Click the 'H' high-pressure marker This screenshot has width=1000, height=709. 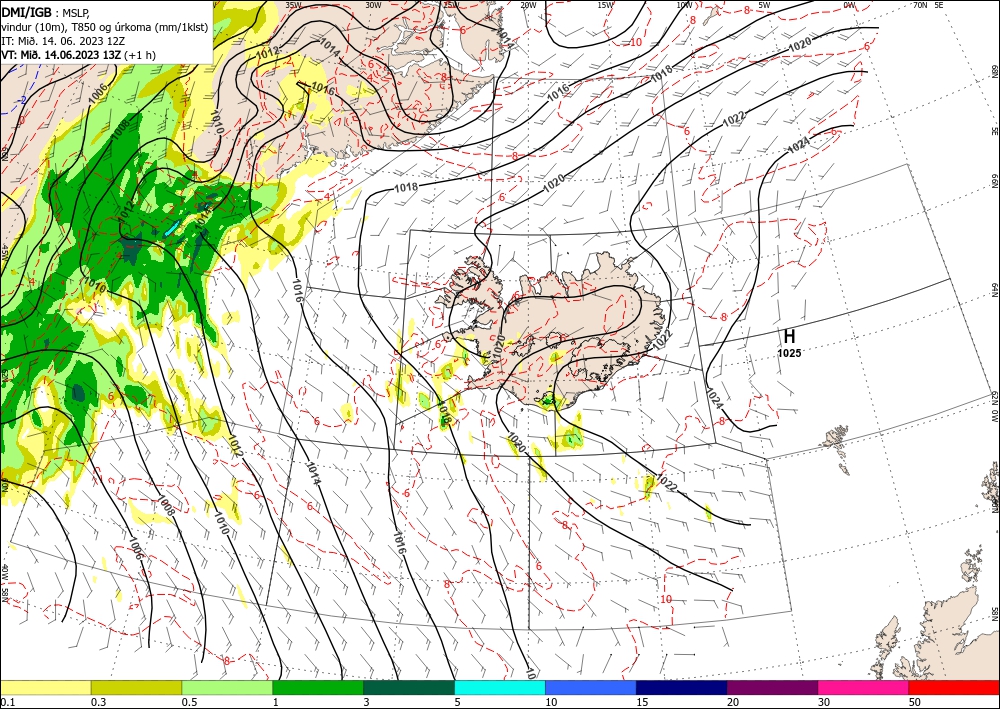[789, 336]
